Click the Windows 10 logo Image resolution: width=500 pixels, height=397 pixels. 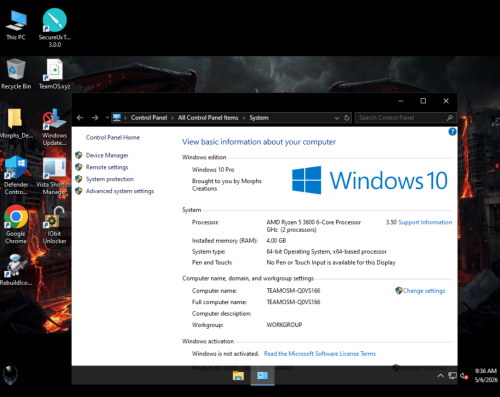click(370, 180)
